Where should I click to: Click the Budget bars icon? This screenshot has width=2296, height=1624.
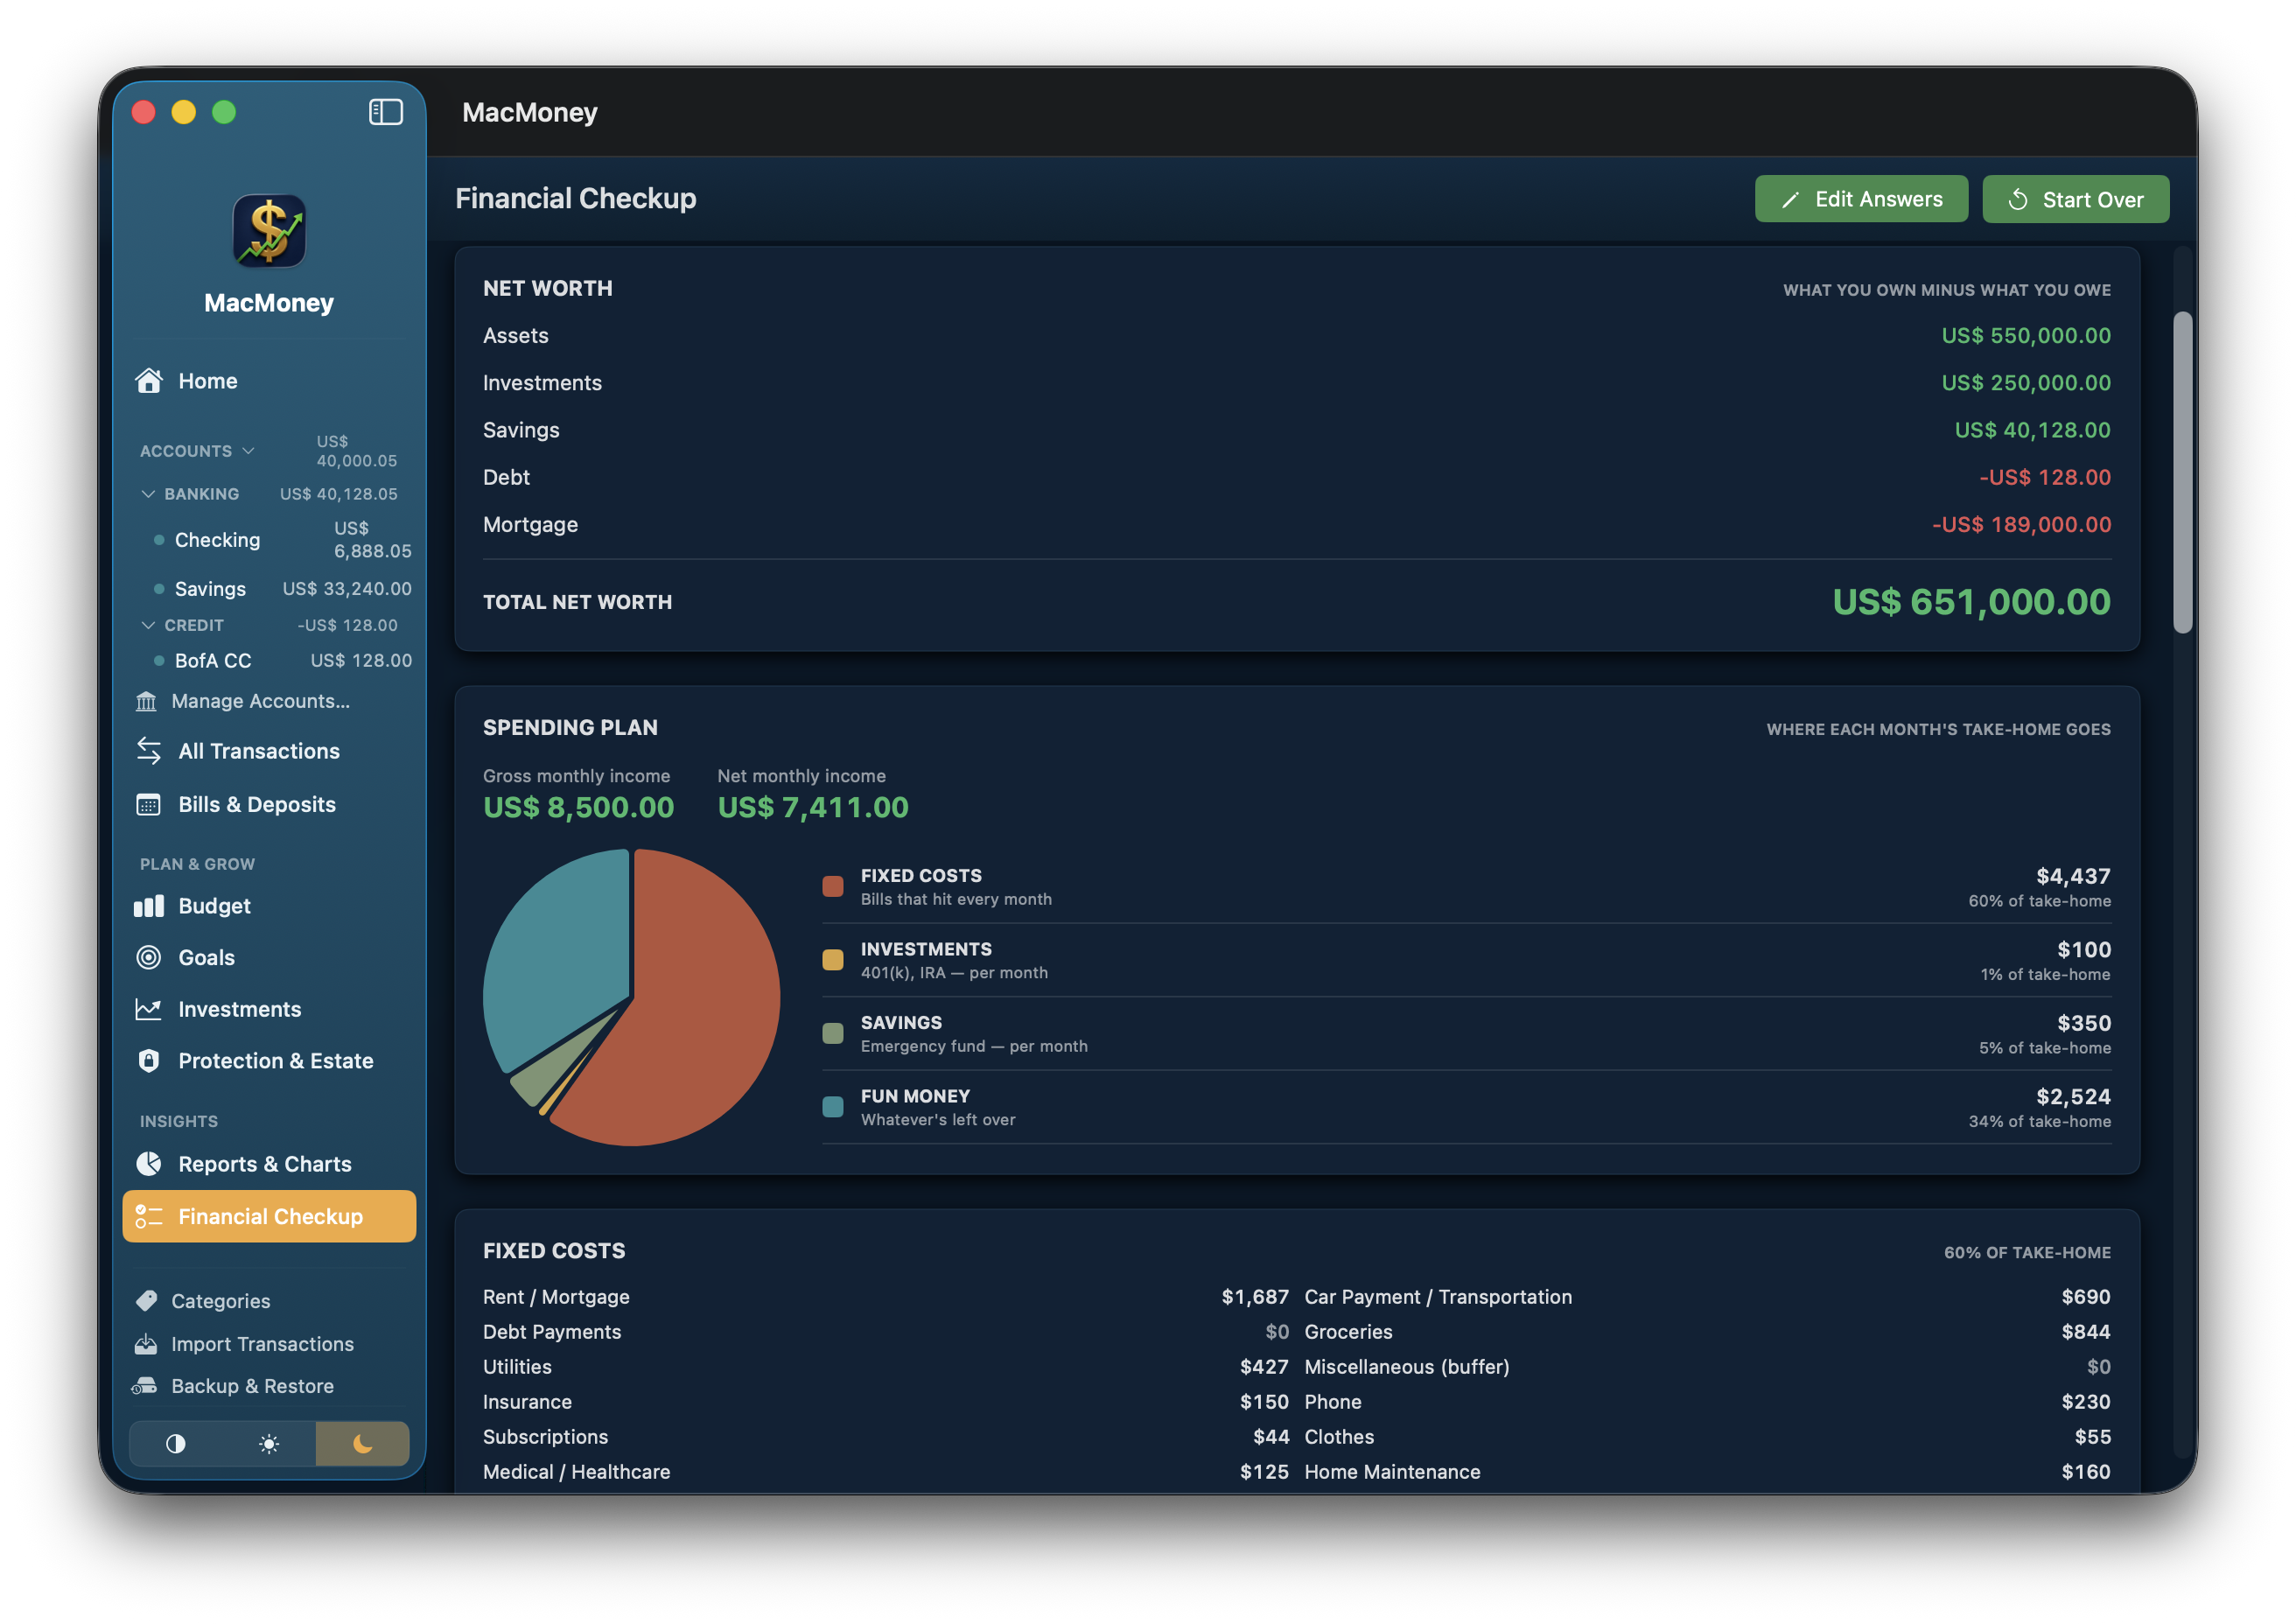(149, 906)
